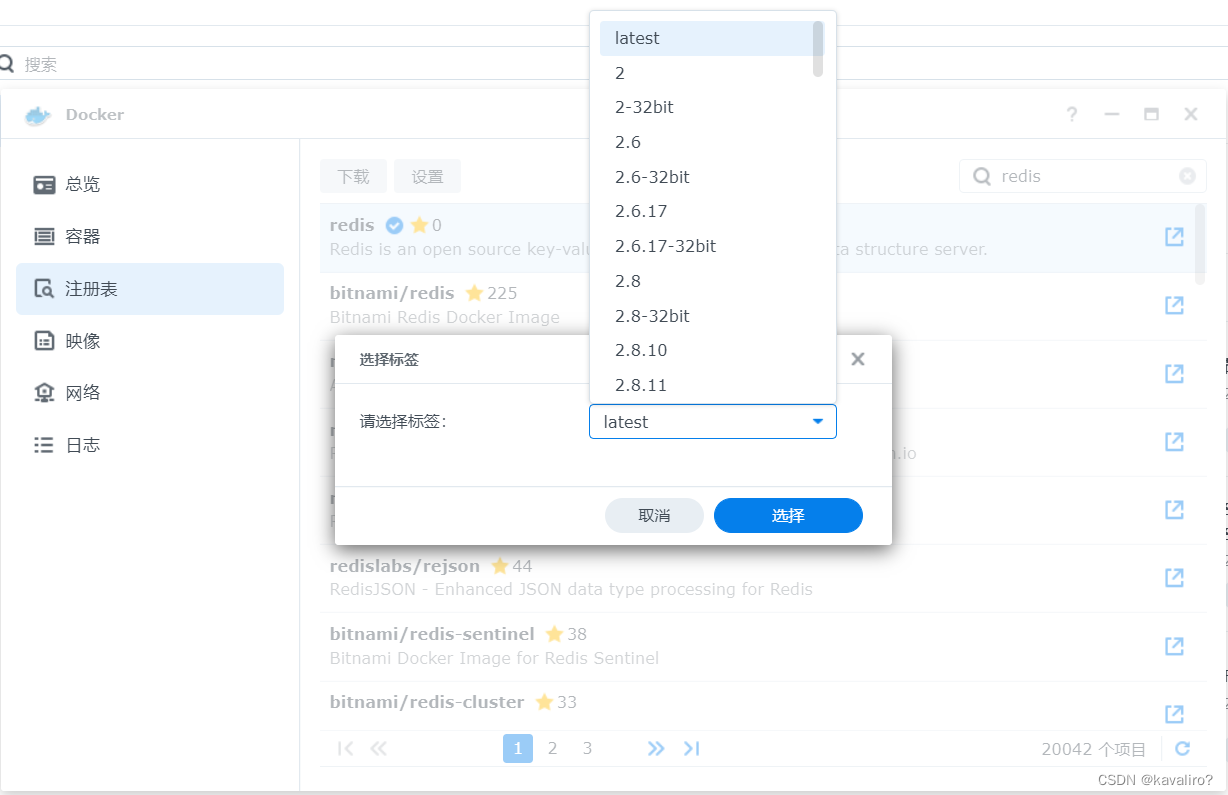Go to results page 1

pyautogui.click(x=518, y=748)
